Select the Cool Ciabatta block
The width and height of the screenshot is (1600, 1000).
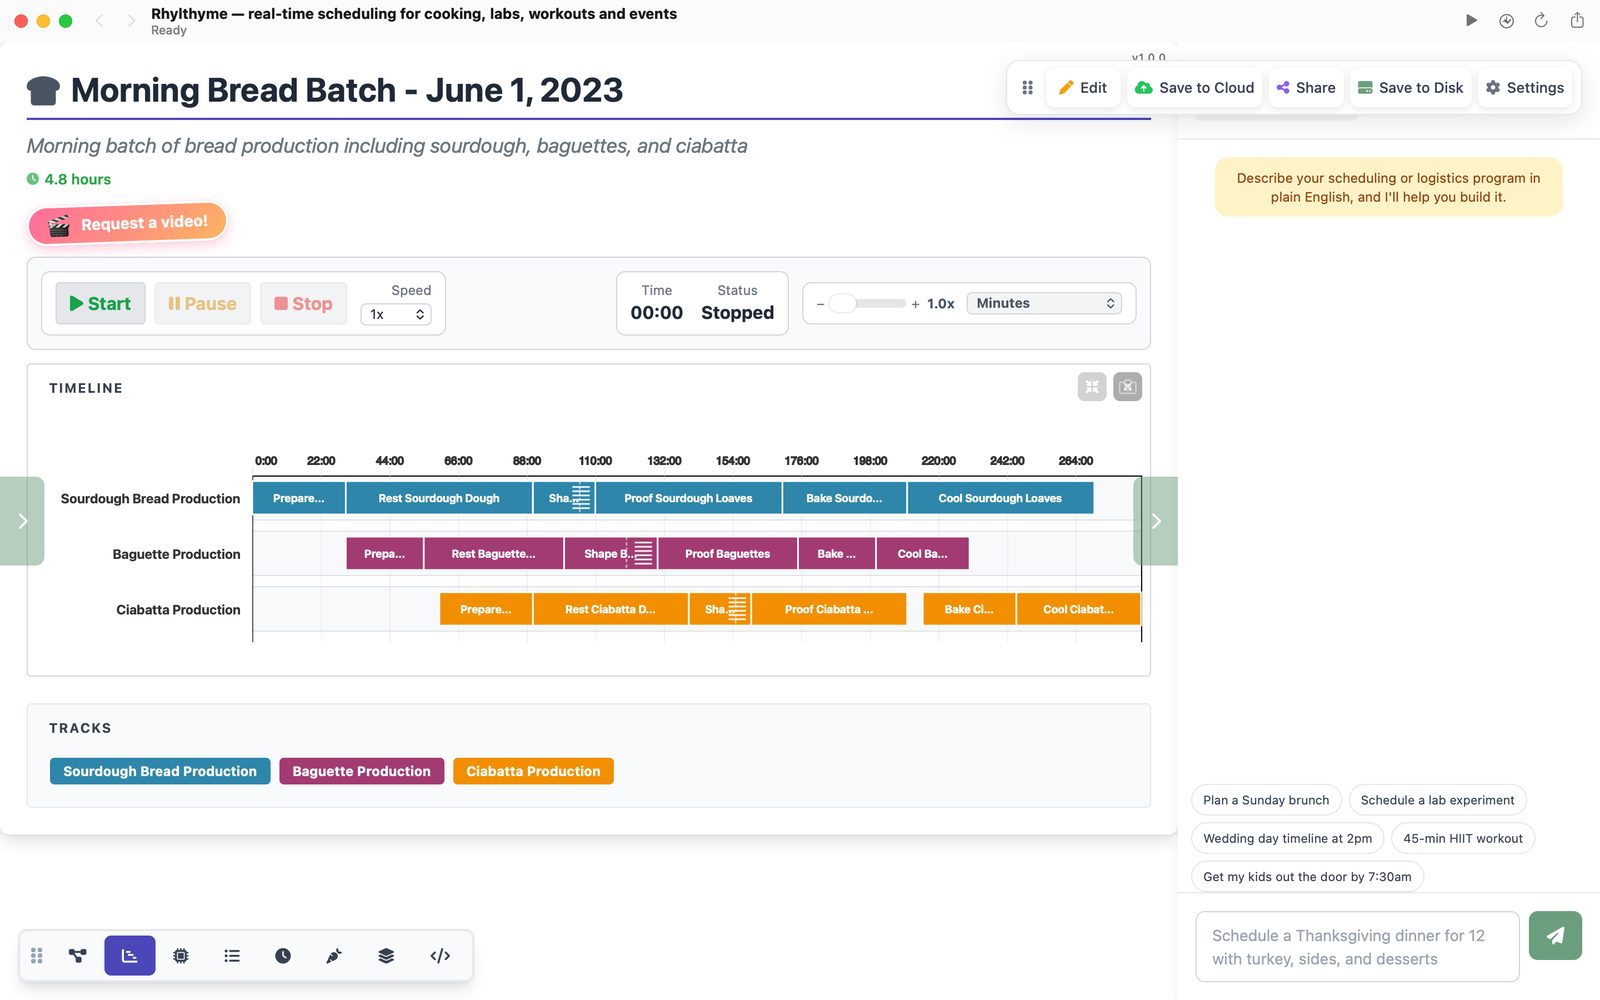click(x=1078, y=609)
